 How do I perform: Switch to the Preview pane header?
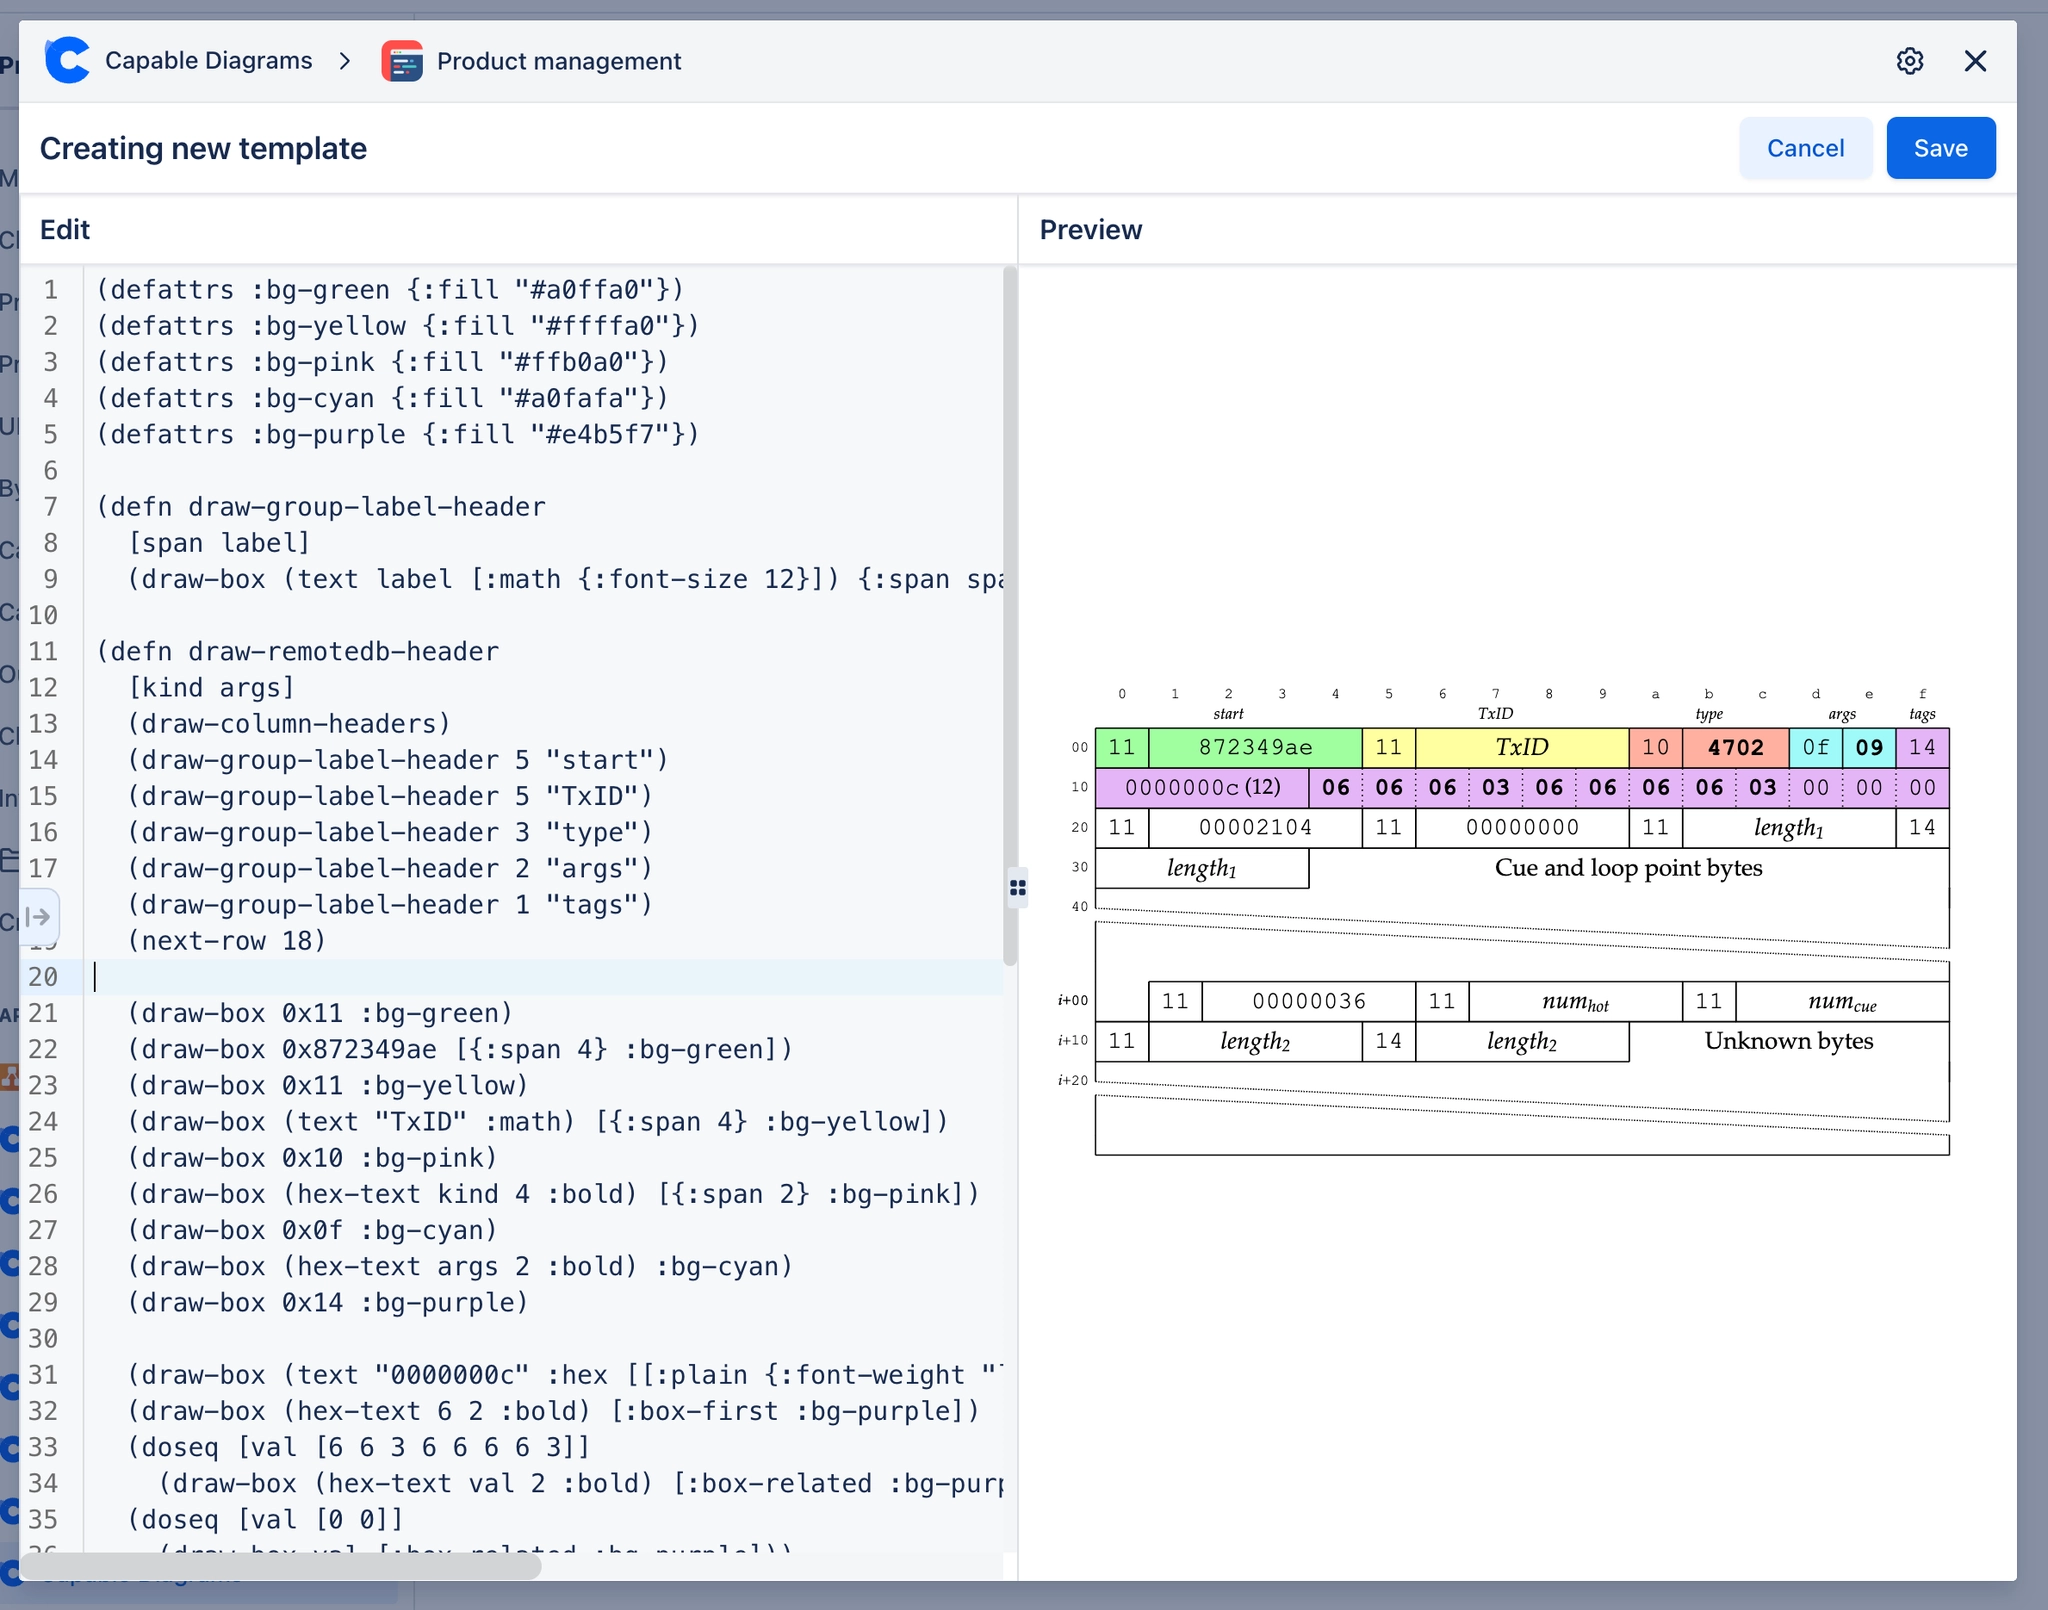coord(1090,229)
